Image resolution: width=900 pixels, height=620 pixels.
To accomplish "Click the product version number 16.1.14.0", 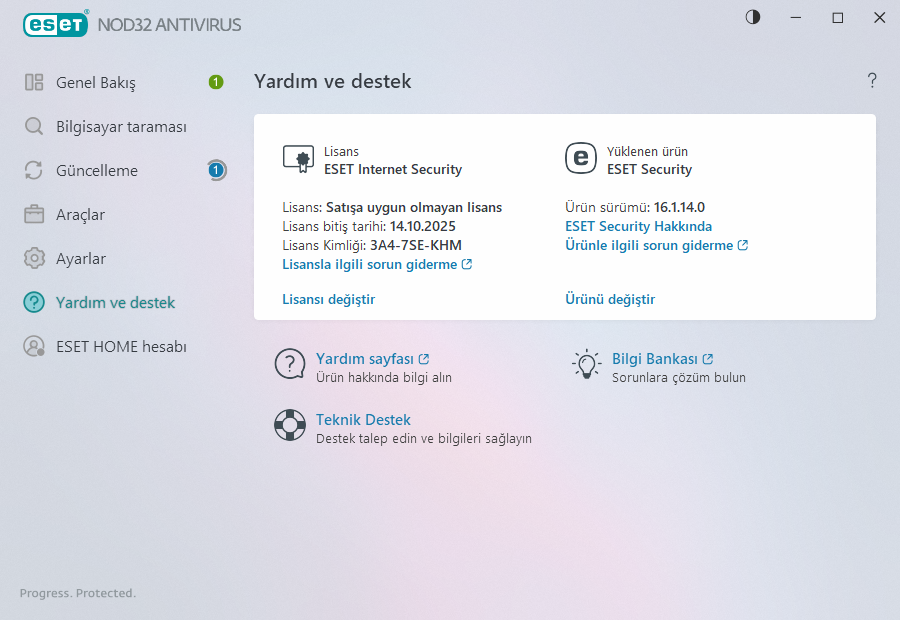I will point(679,207).
